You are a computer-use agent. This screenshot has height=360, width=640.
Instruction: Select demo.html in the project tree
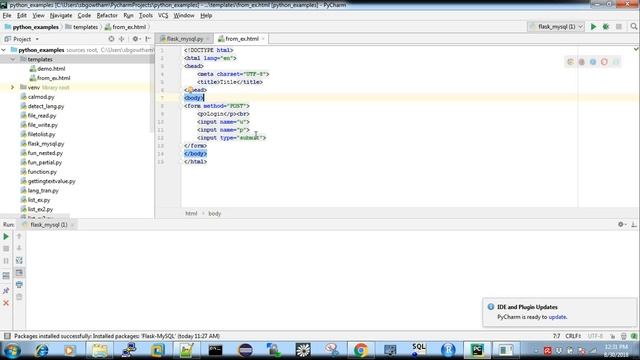point(51,69)
